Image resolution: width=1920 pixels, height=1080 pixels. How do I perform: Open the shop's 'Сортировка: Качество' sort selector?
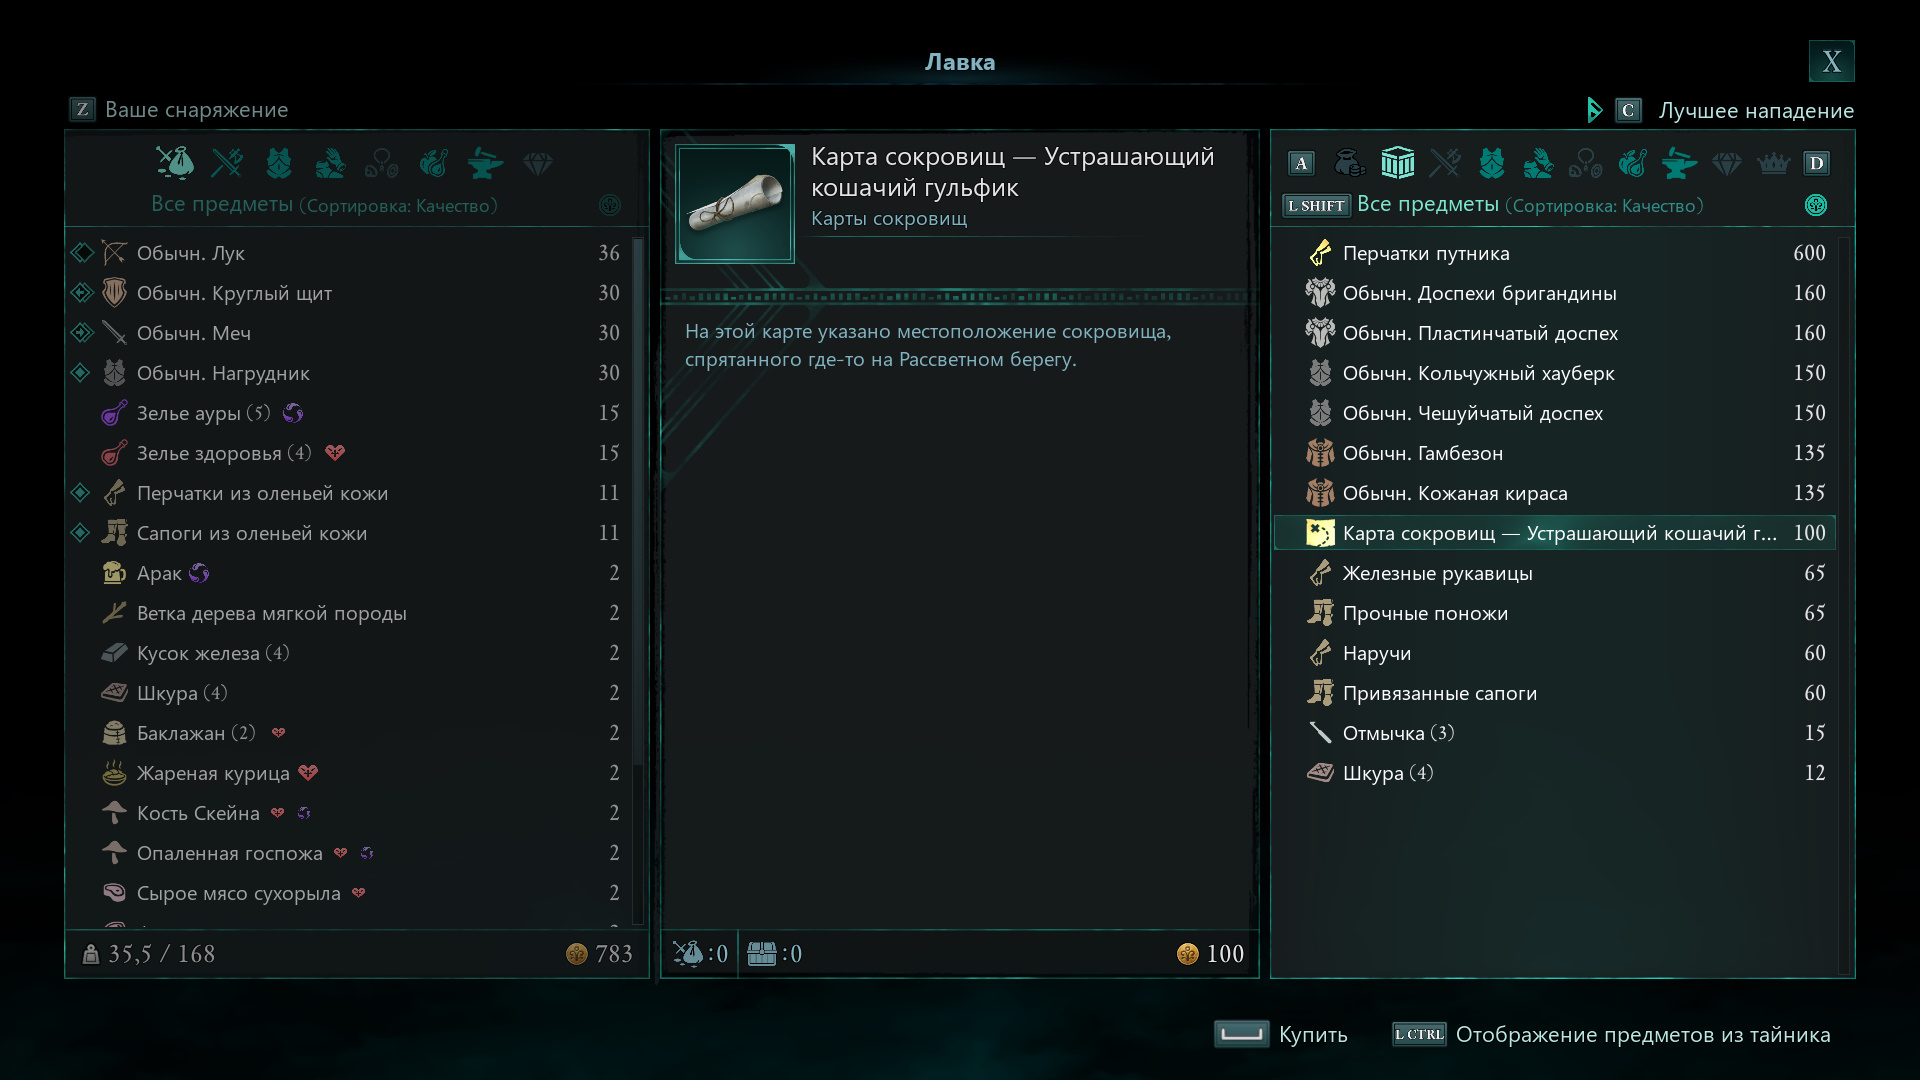coord(1605,206)
